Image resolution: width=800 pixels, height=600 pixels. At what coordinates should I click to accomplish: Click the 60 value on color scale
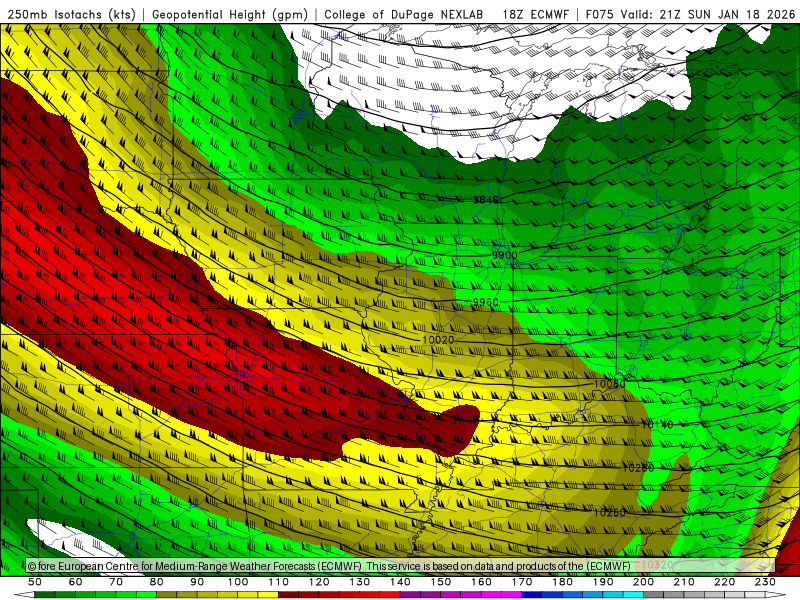[x=75, y=582]
